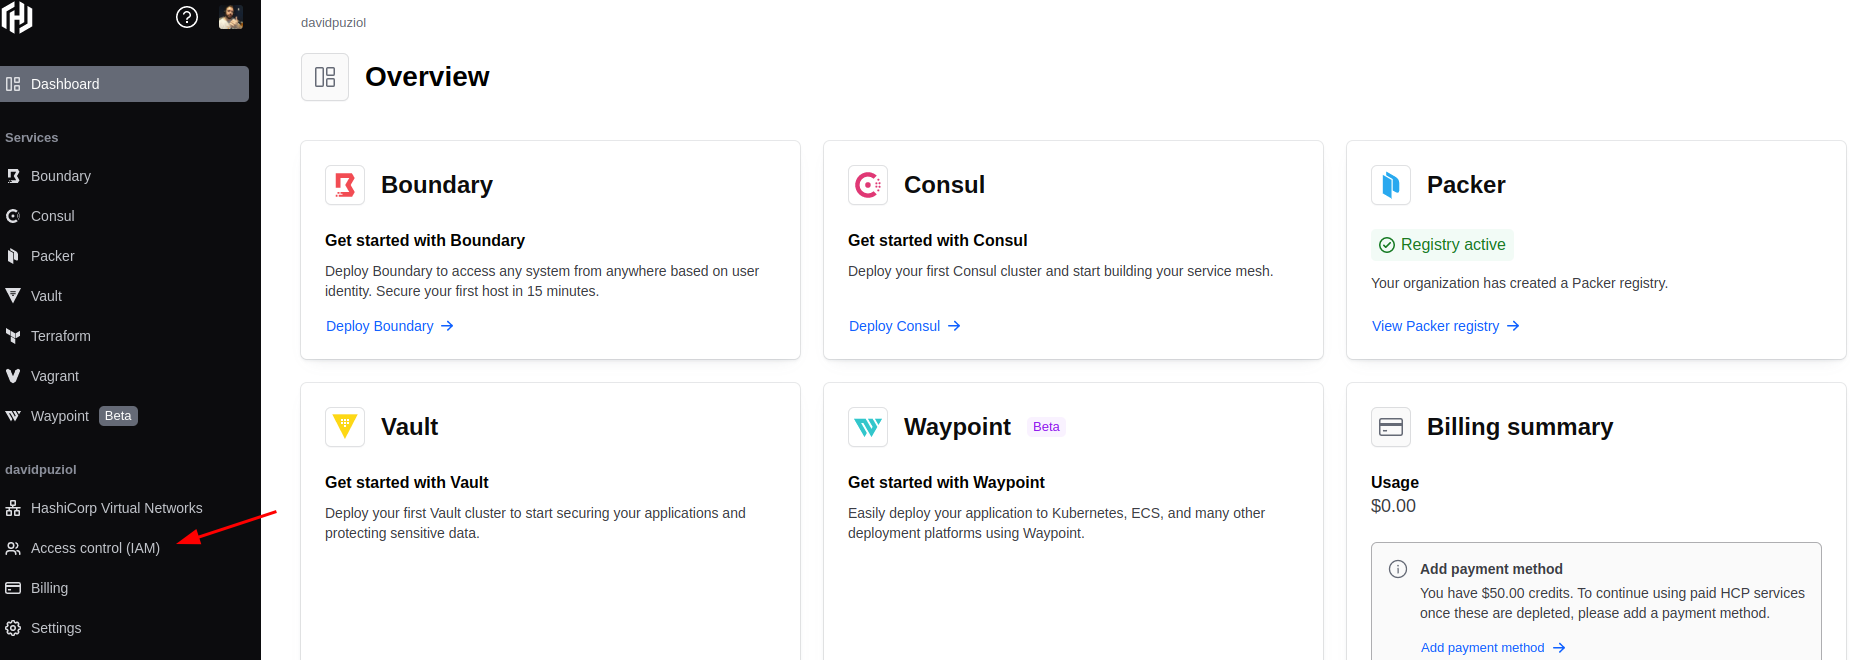Open the user profile avatar

point(231,17)
